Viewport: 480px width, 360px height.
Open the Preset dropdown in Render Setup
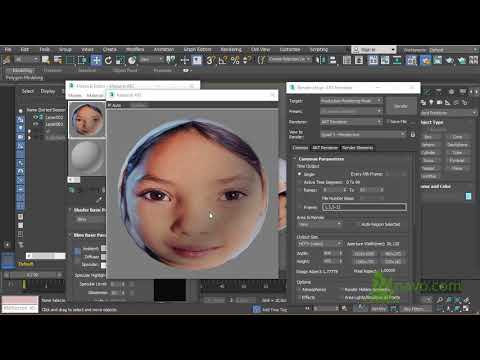351,111
